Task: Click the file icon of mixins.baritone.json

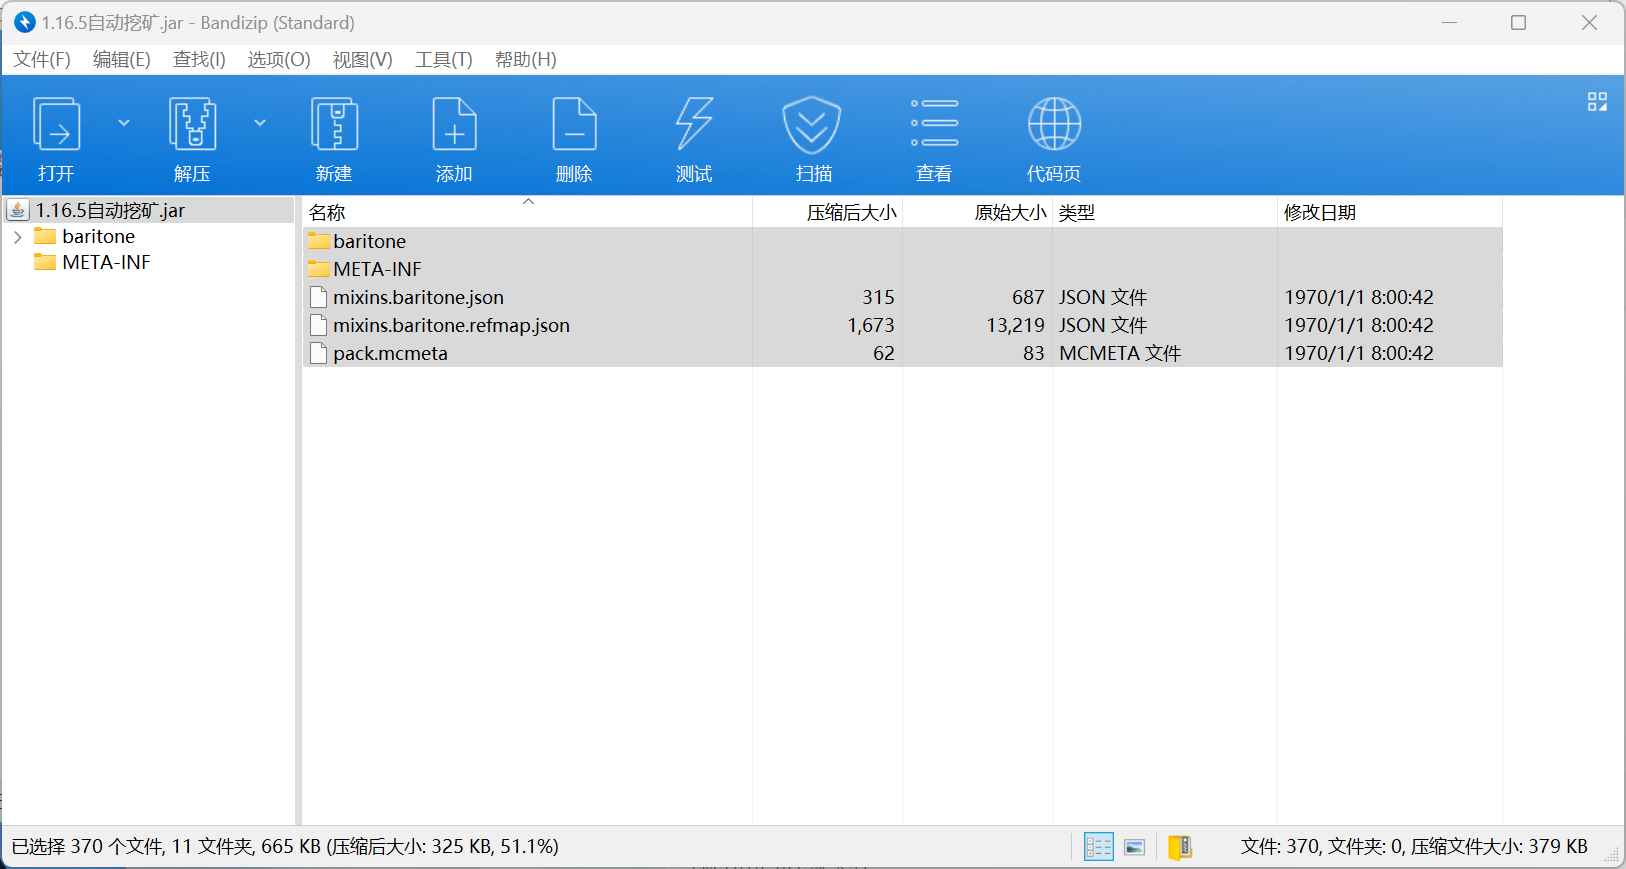Action: 319,297
